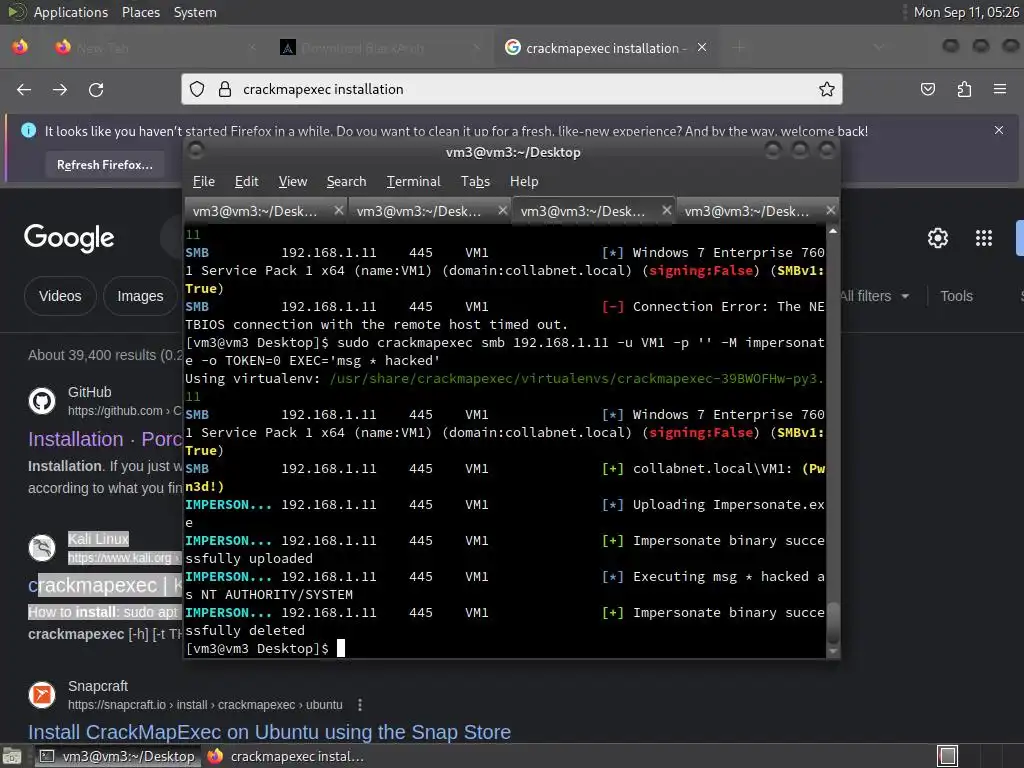
Task: Open the Firefox extensions icon
Action: click(964, 89)
